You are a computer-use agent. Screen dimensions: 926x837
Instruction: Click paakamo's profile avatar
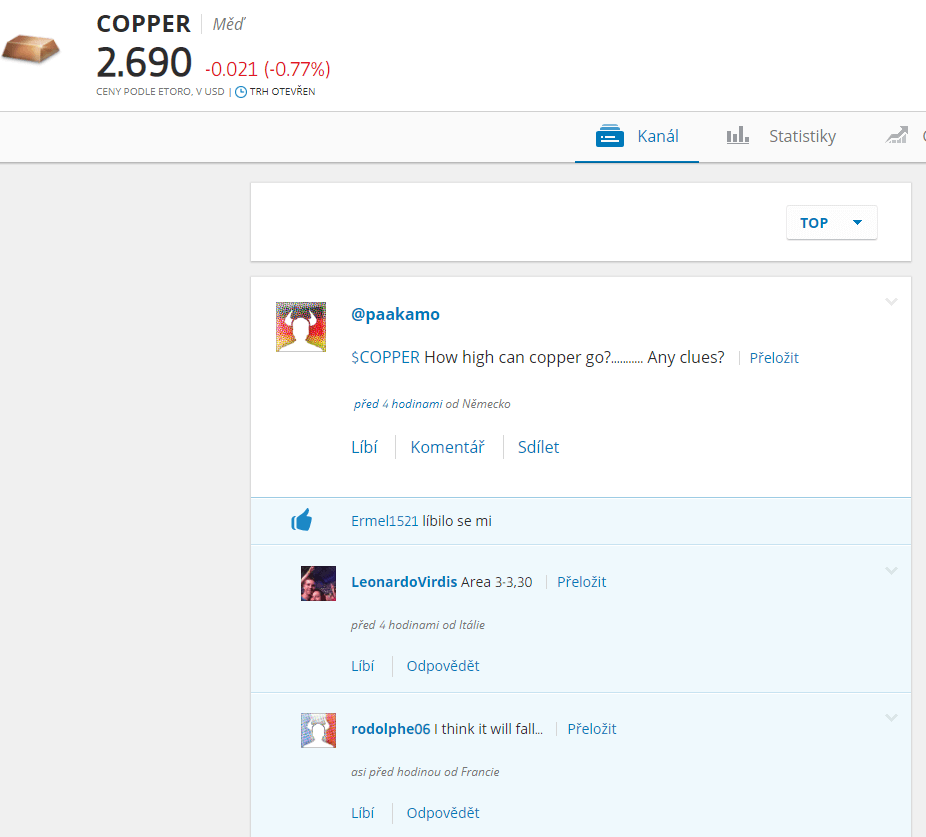click(300, 326)
